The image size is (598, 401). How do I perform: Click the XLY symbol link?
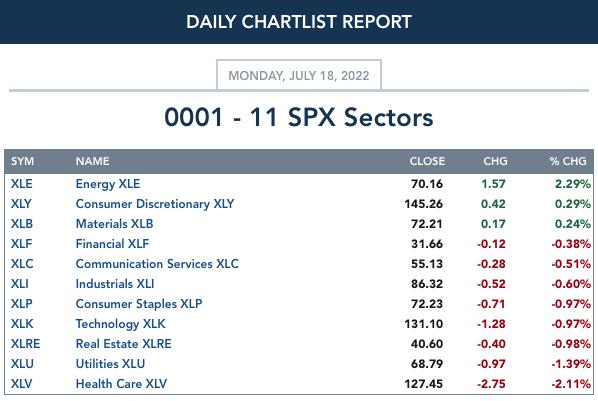pyautogui.click(x=21, y=204)
